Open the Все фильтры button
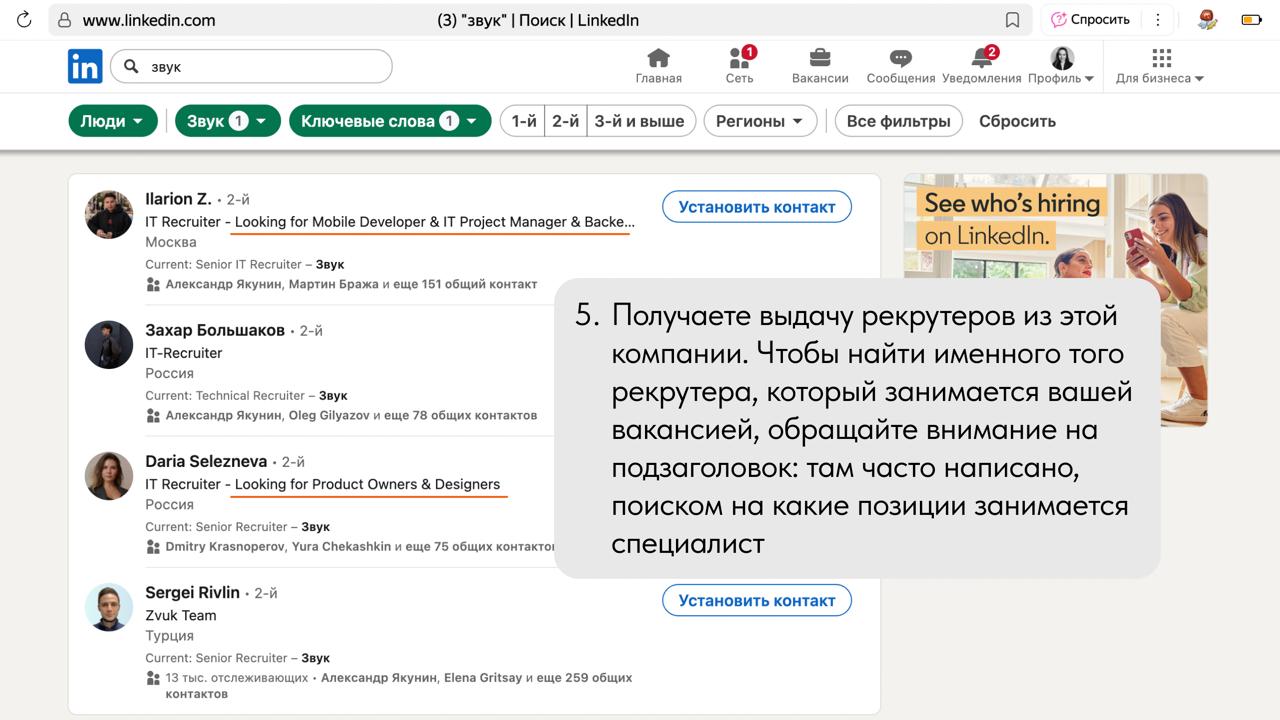 [899, 121]
